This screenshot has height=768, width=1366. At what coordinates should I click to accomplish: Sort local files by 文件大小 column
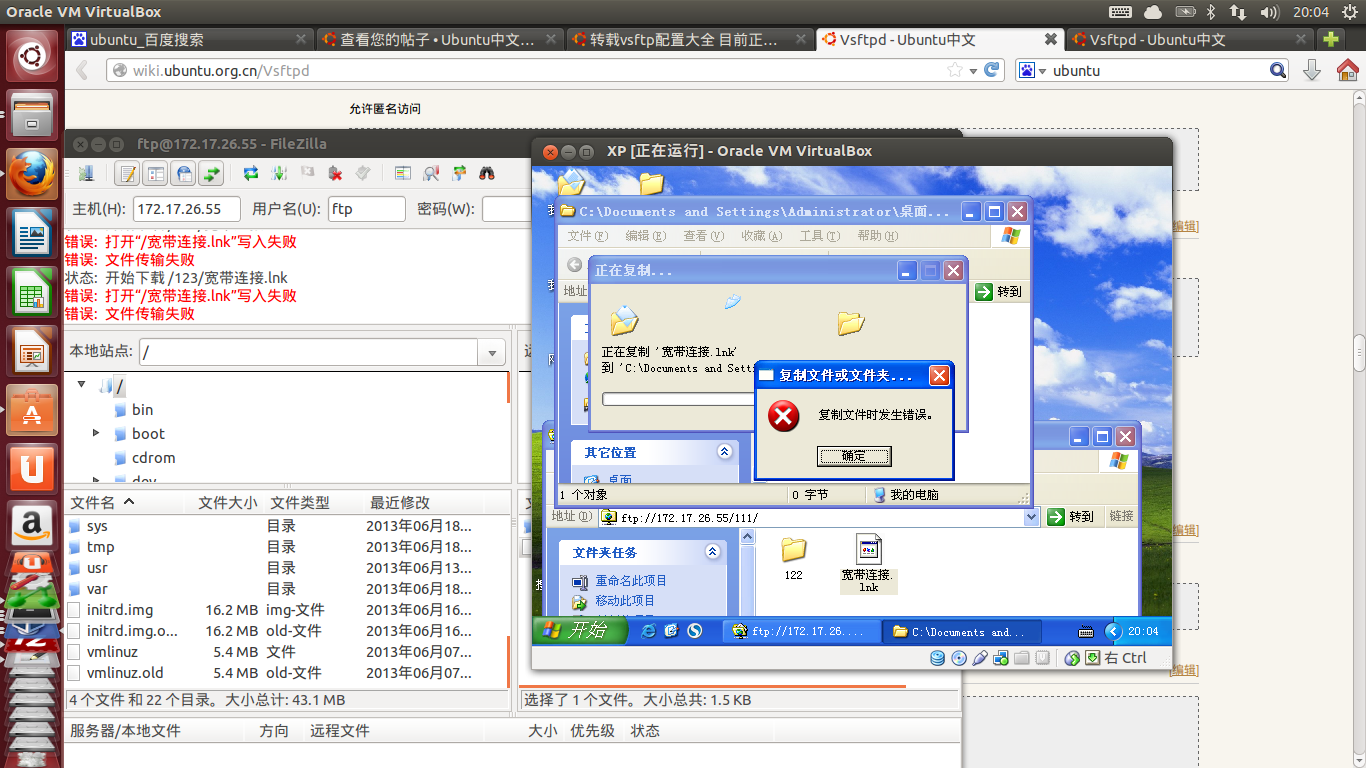[x=227, y=503]
